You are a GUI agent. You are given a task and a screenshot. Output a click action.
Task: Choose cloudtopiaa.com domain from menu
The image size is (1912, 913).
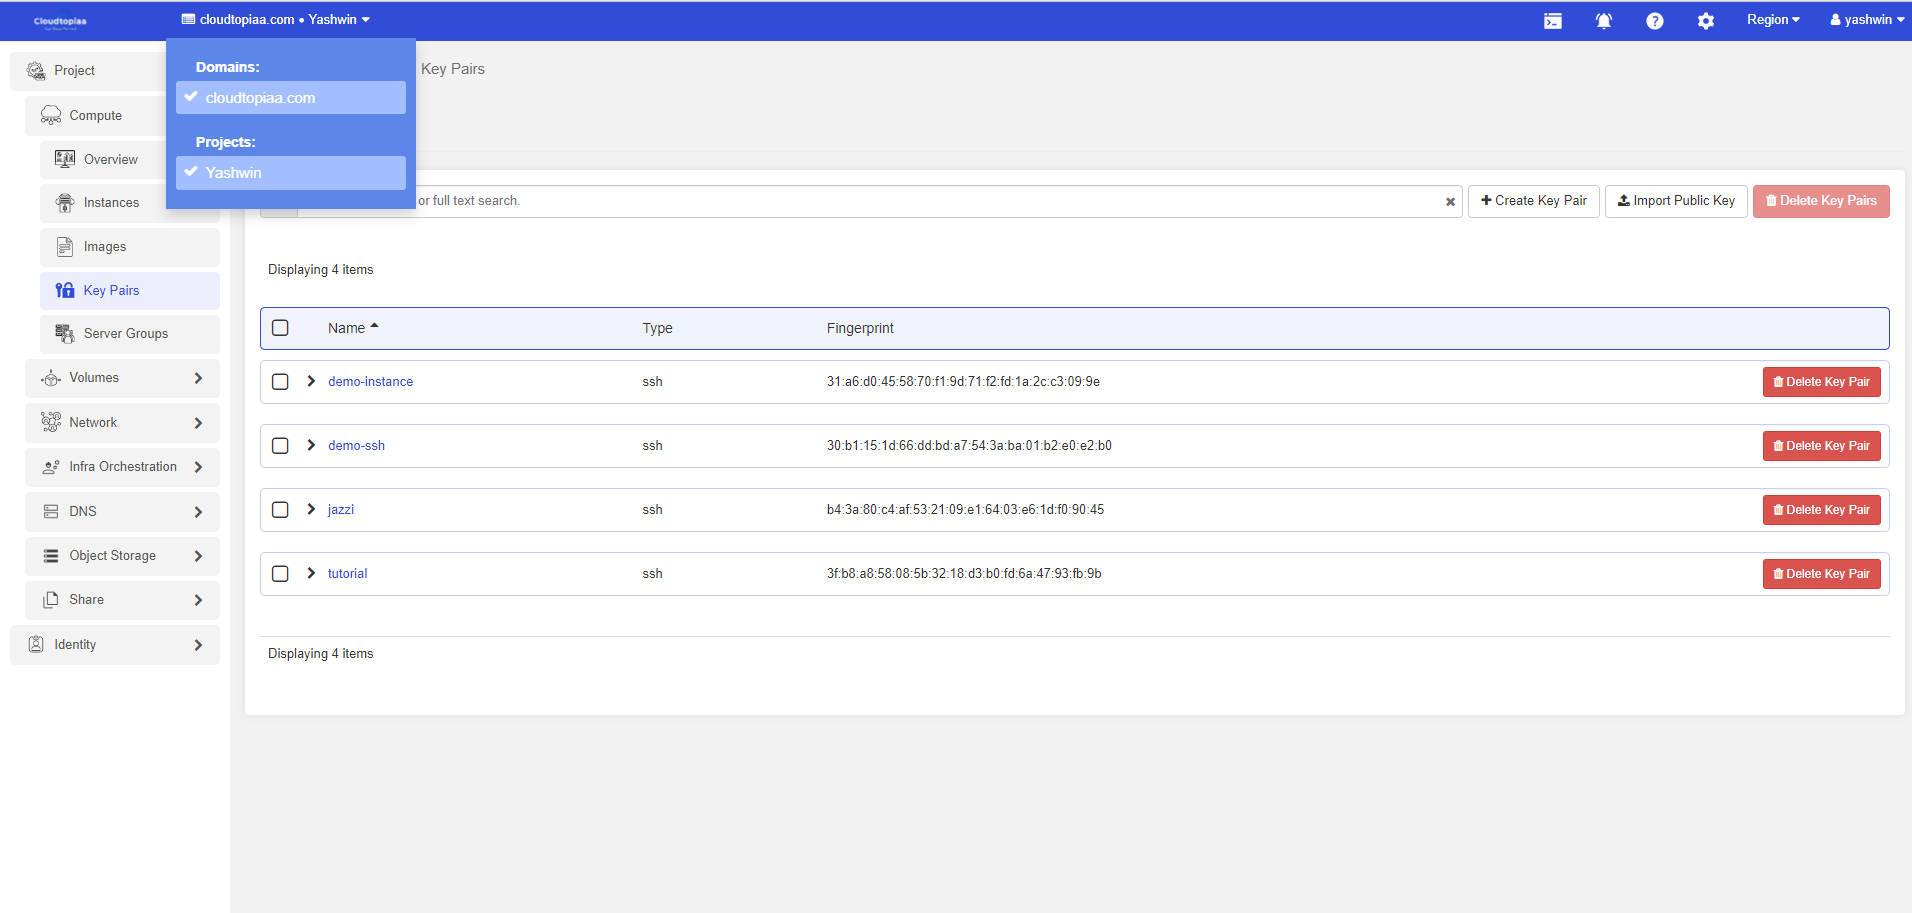[x=291, y=98]
